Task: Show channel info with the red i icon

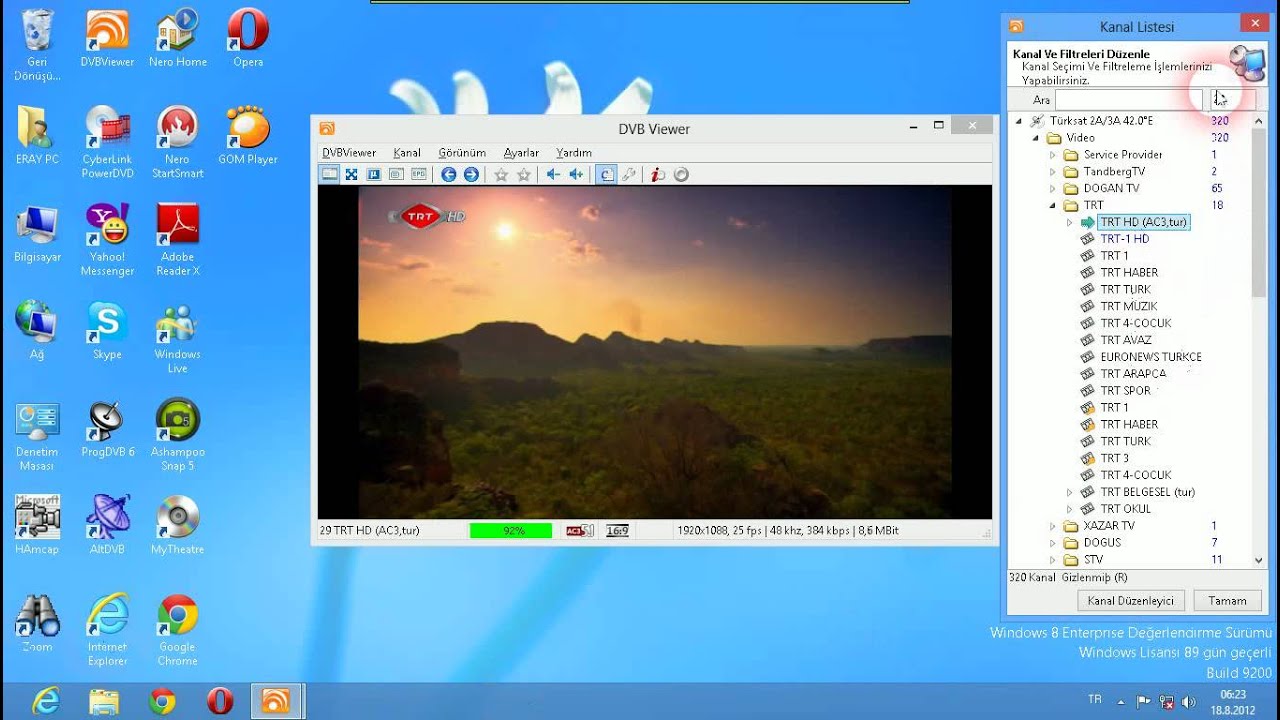Action: 658,174
